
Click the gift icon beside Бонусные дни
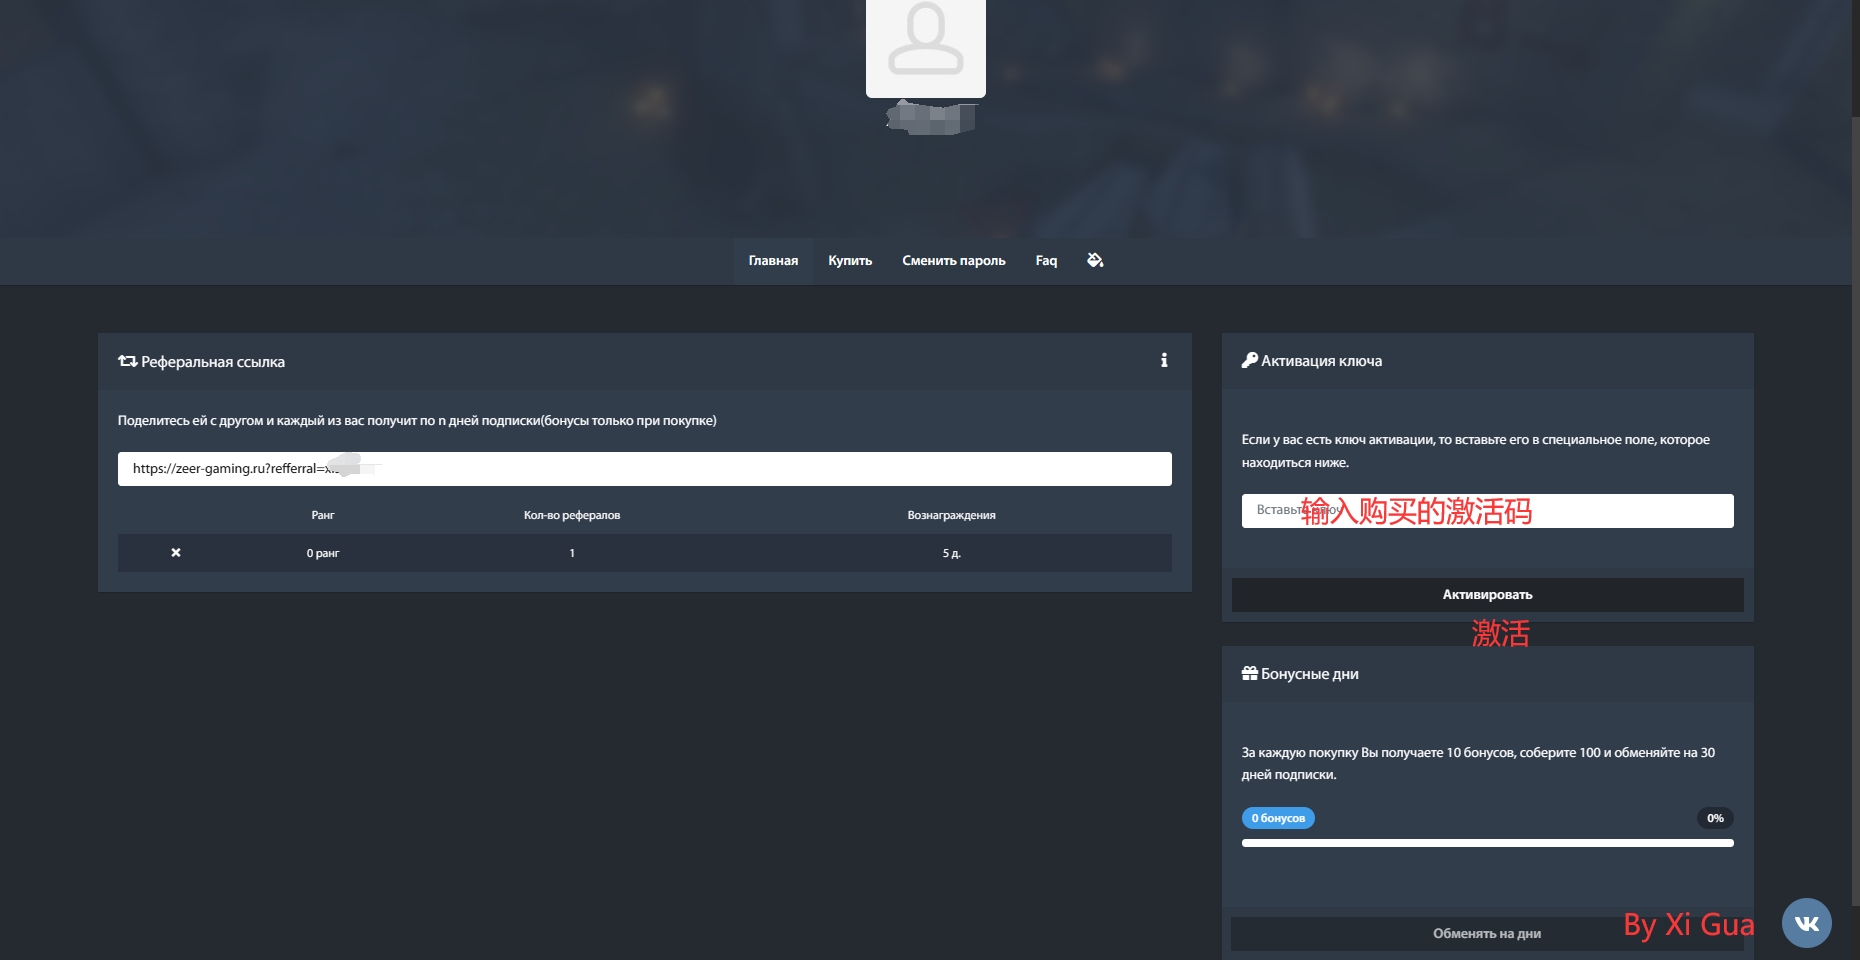[1249, 674]
